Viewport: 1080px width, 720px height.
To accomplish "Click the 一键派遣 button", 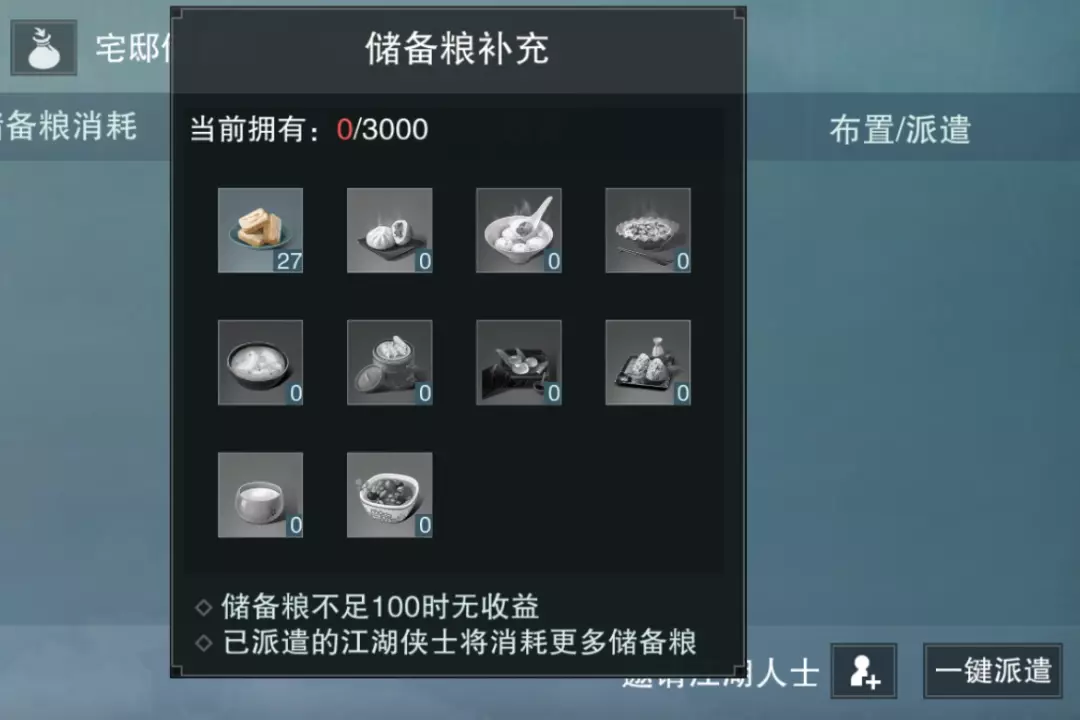I will click(993, 671).
